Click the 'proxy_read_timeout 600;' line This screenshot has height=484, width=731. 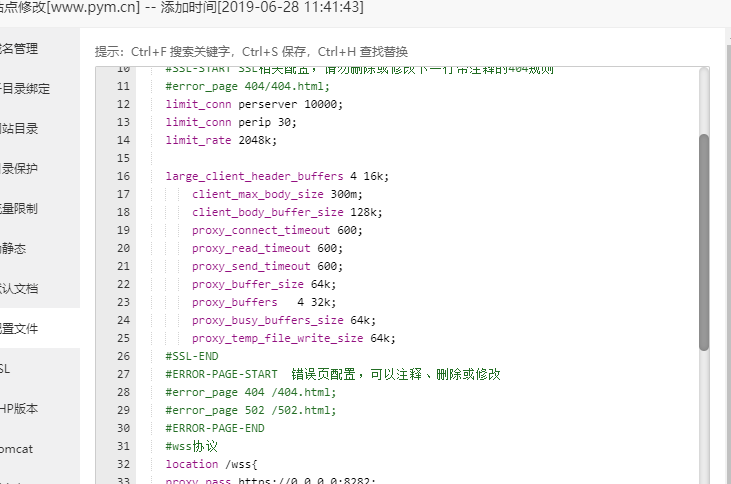click(267, 249)
